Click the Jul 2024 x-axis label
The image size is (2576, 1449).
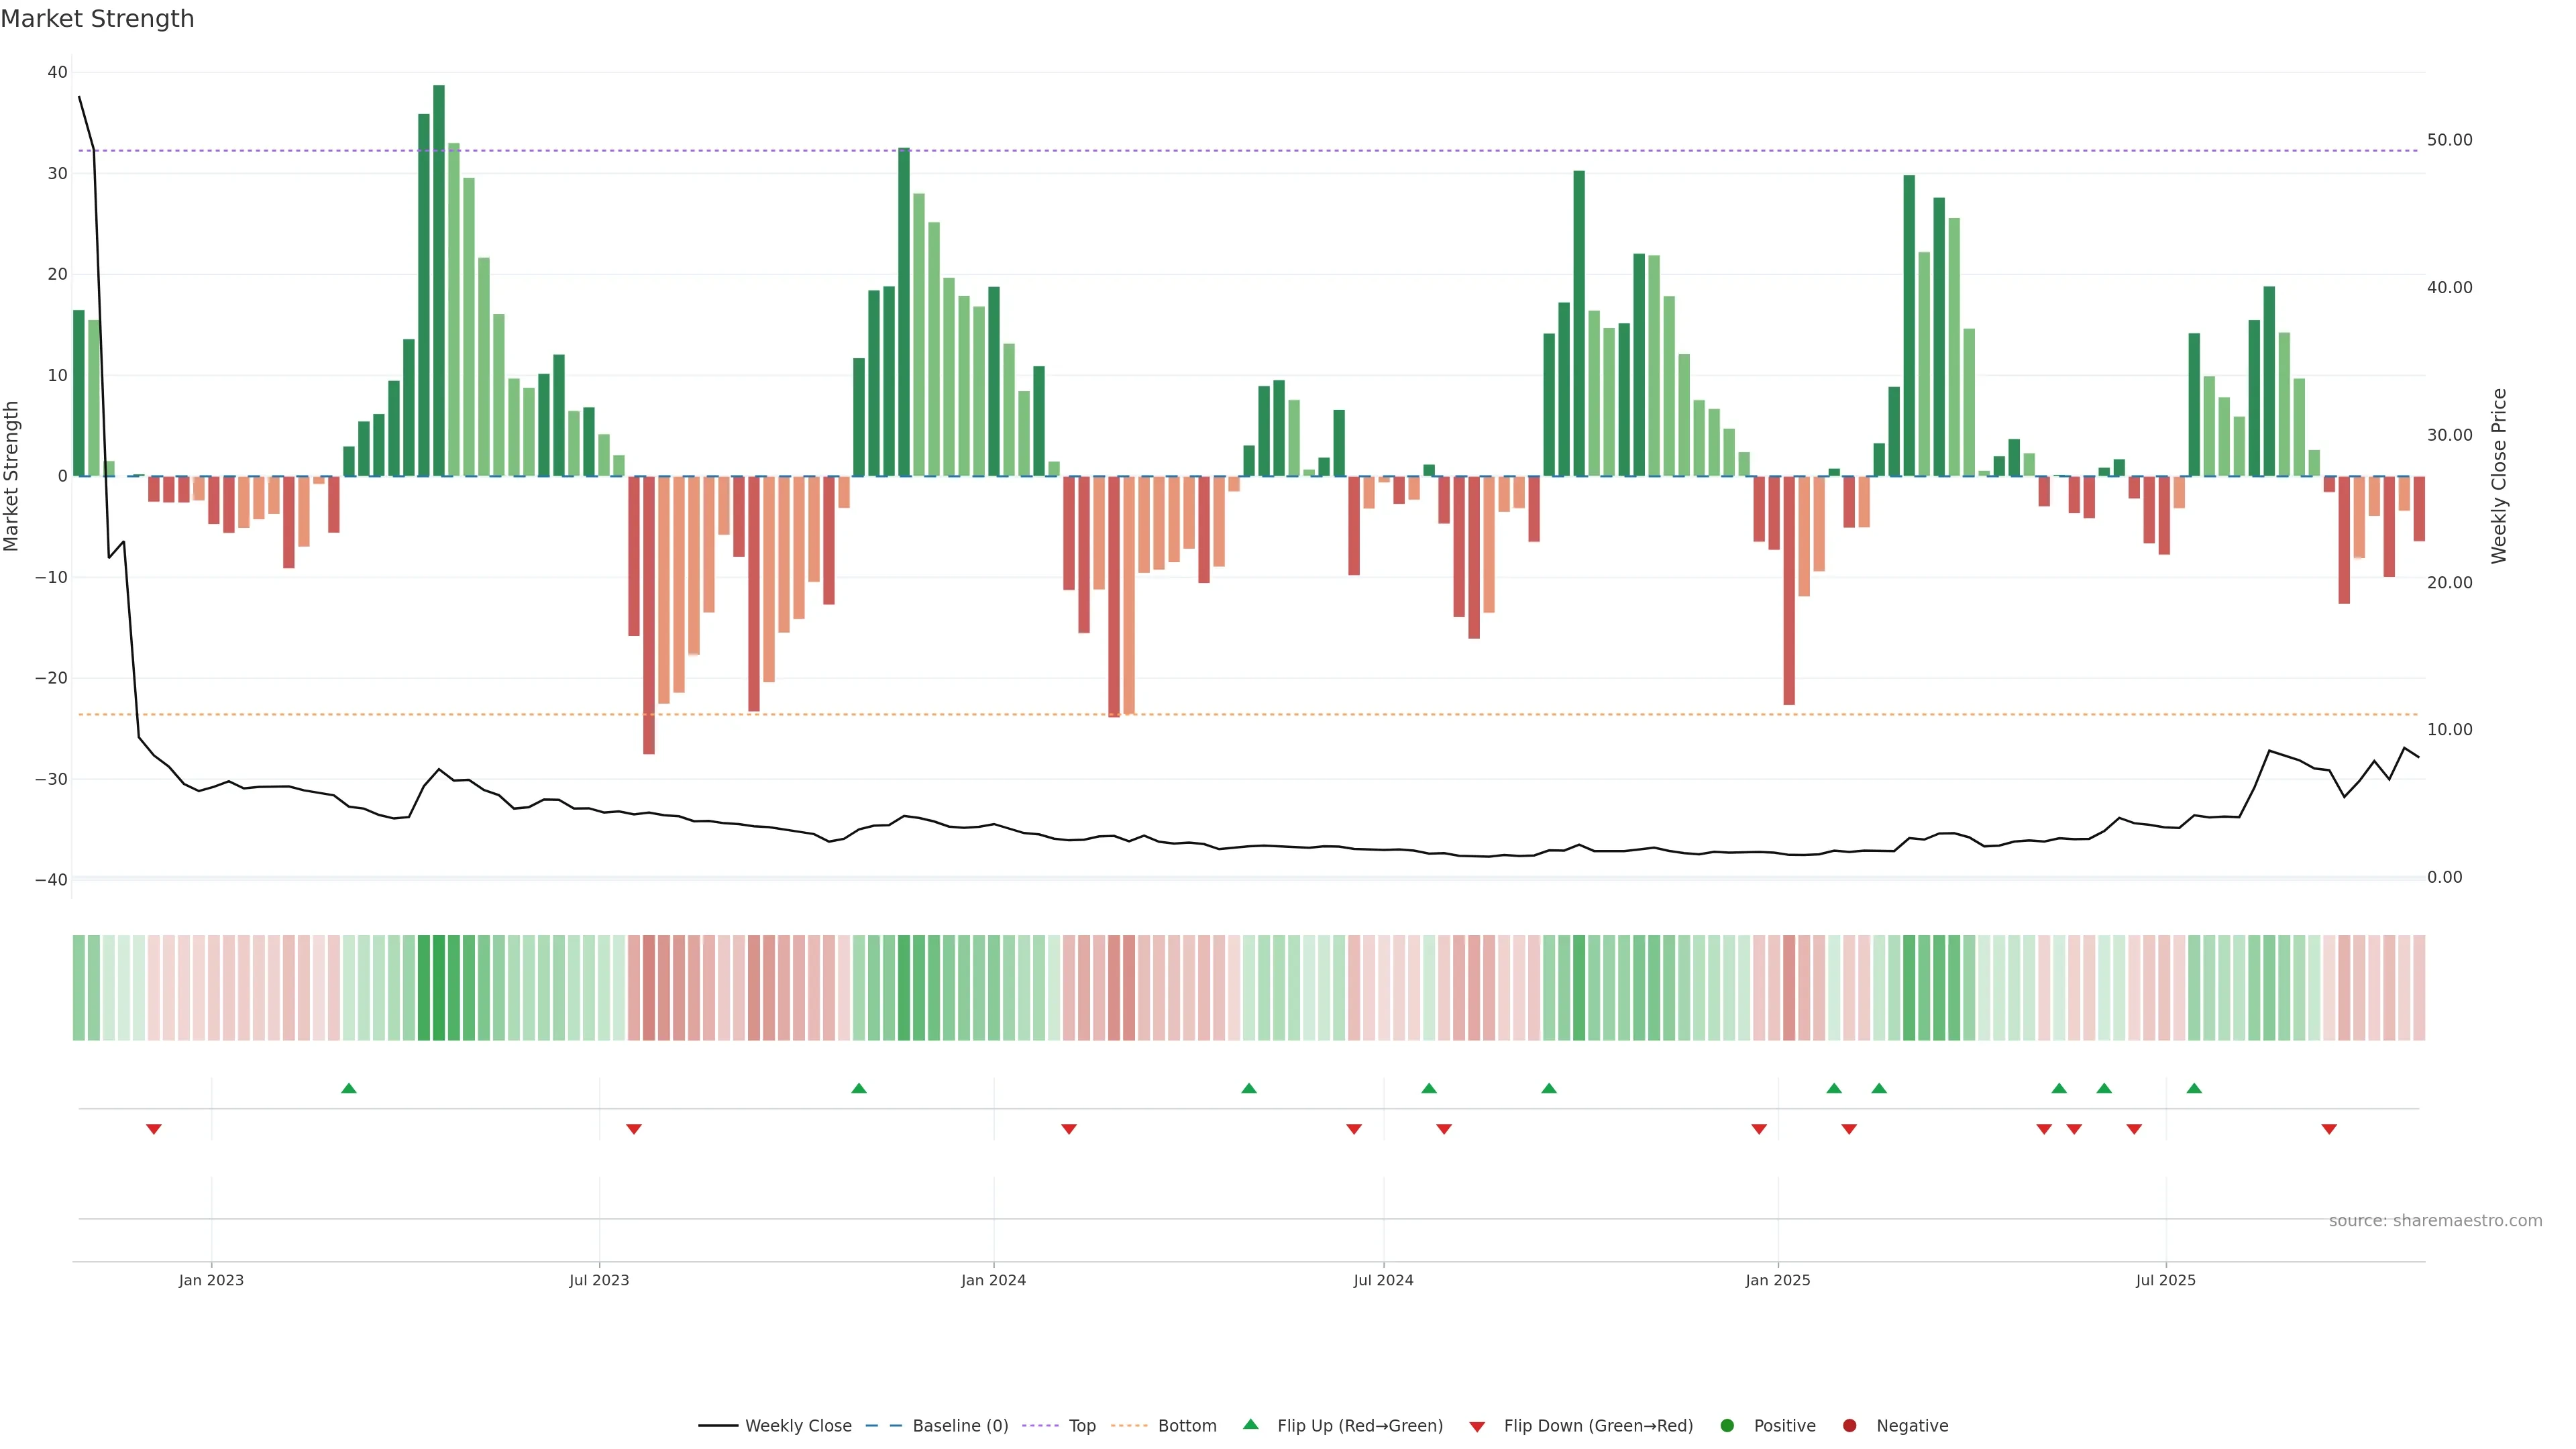[1383, 1280]
